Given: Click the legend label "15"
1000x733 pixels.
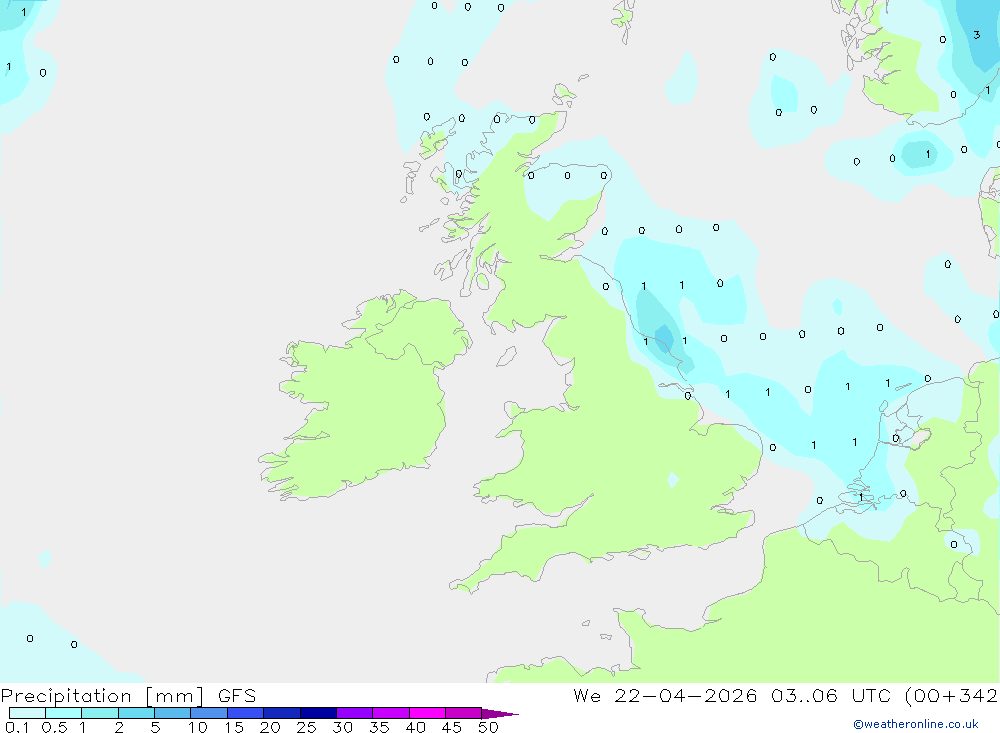Looking at the screenshot, I should tap(234, 727).
